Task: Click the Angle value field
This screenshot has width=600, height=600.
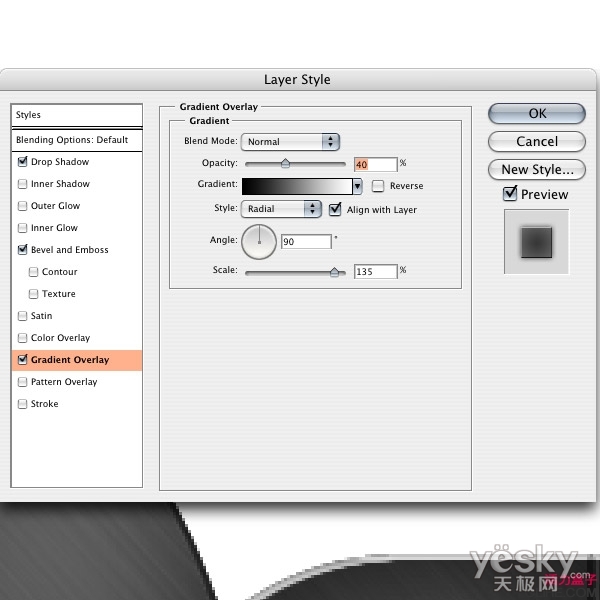Action: (x=306, y=242)
